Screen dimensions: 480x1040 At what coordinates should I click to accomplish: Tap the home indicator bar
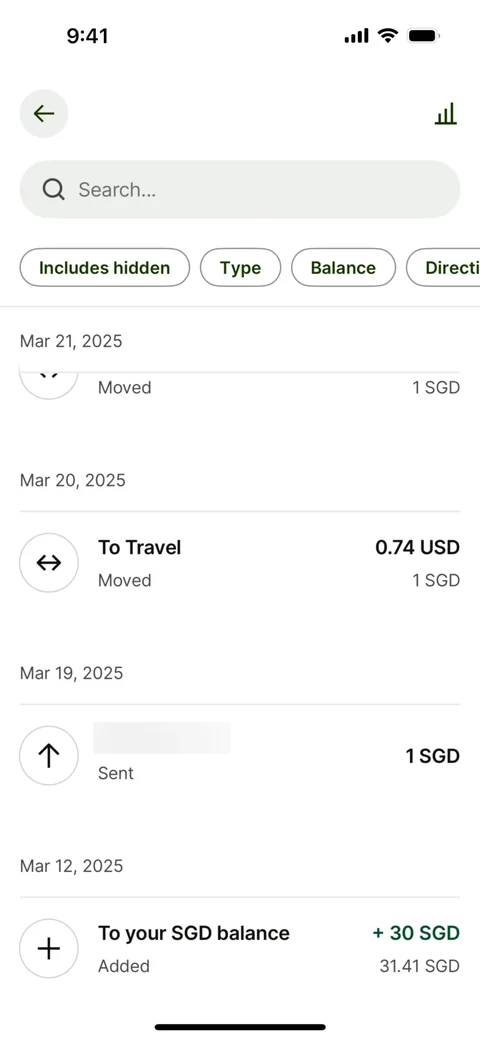pyautogui.click(x=240, y=1027)
